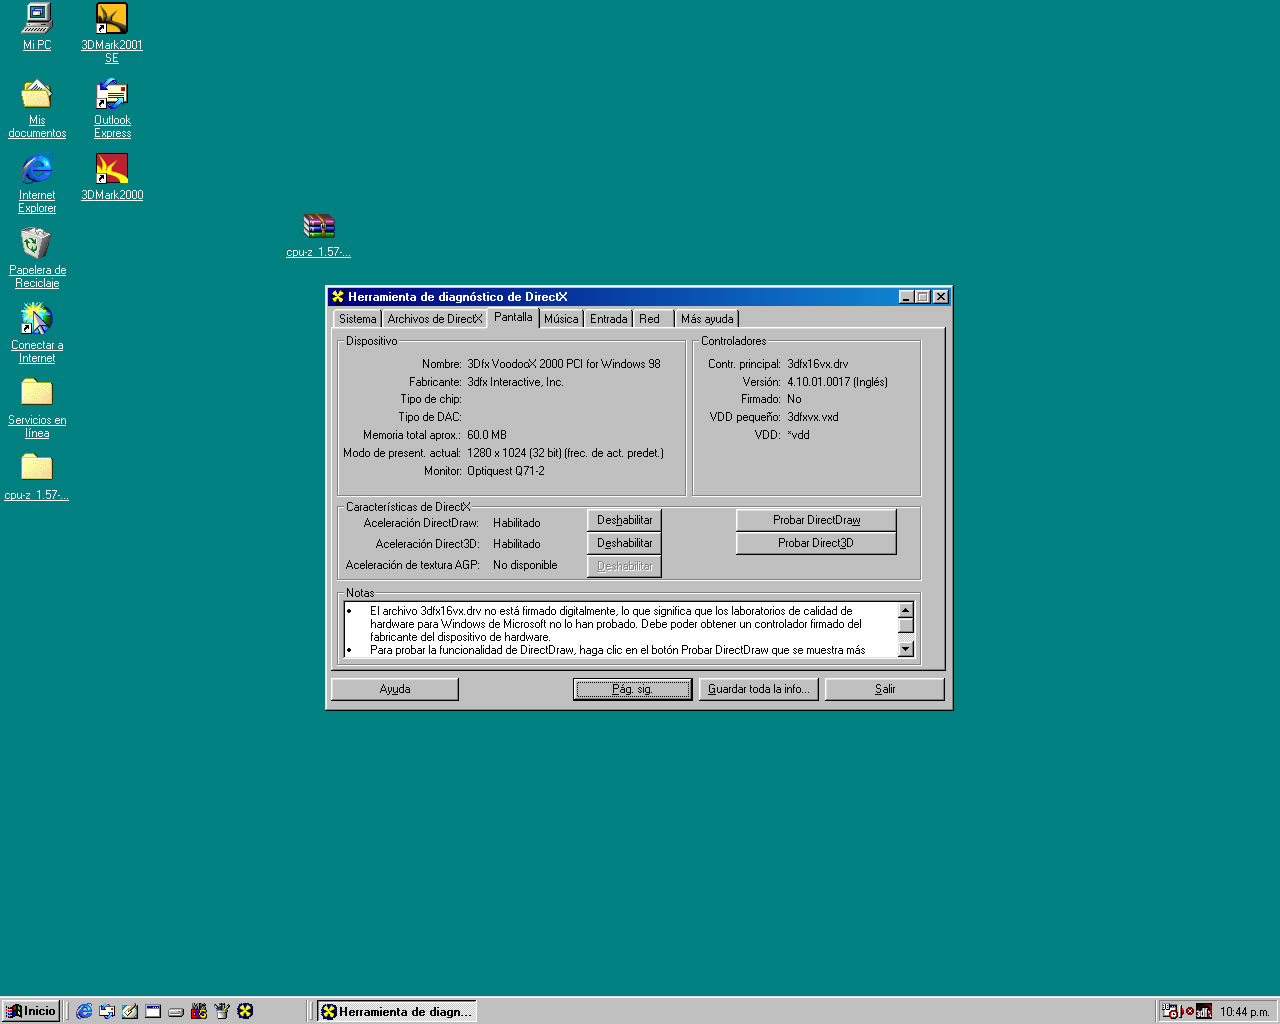Click the 3dfx16vx.drv driver name
The height and width of the screenshot is (1024, 1280).
coord(817,364)
